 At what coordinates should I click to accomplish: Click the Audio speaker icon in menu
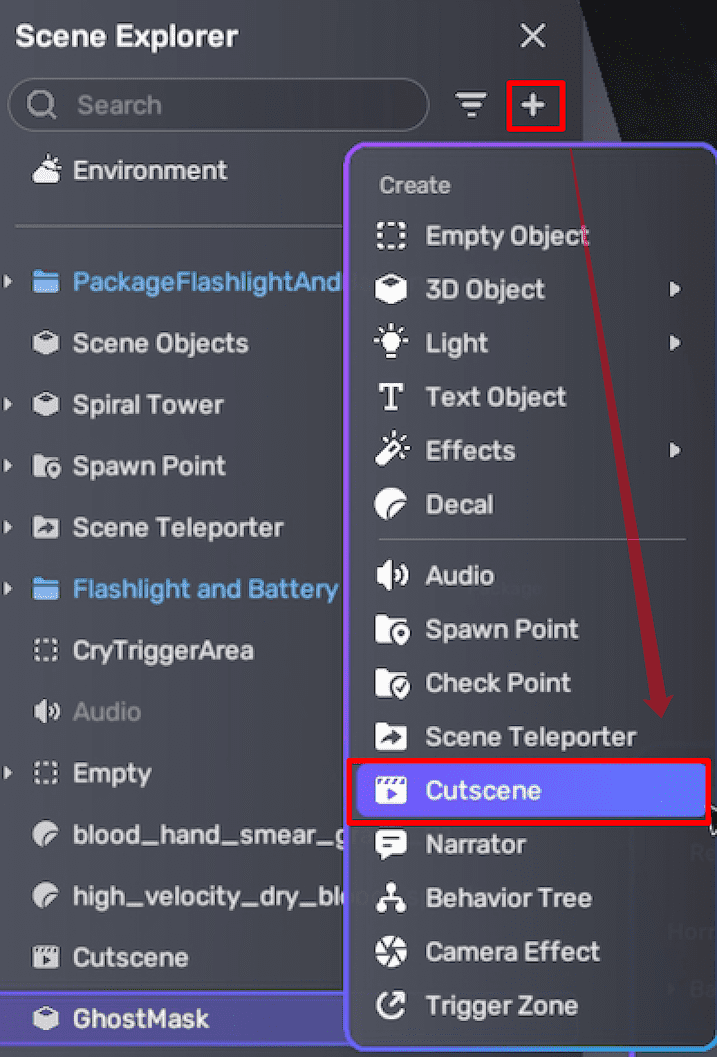391,576
